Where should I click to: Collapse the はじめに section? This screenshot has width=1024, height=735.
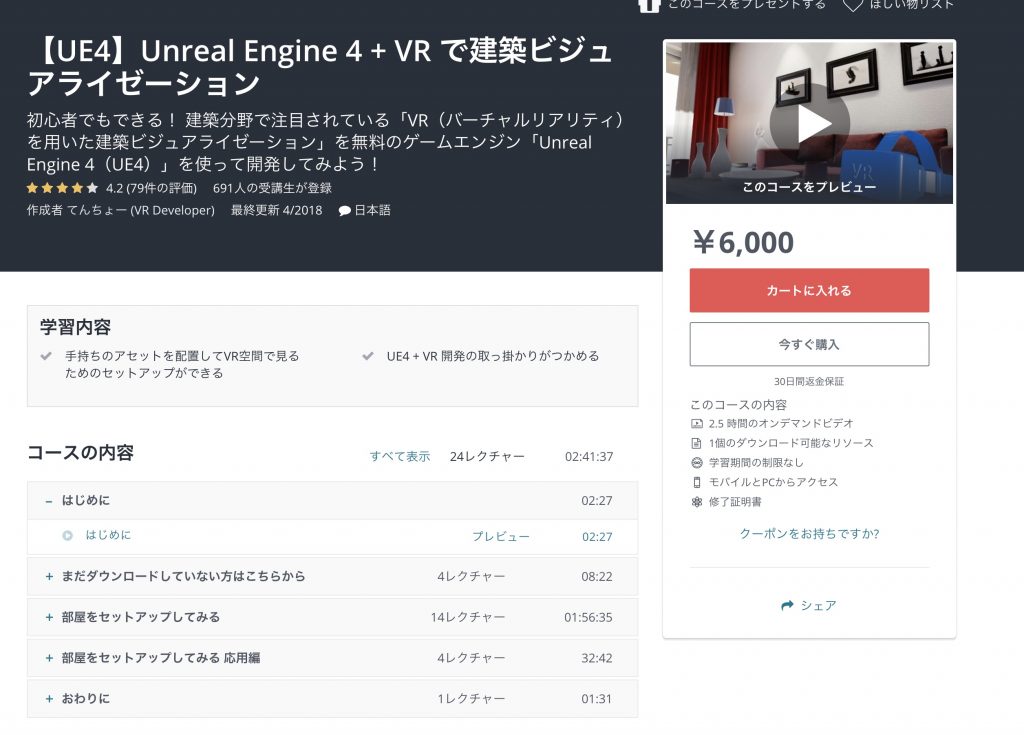[x=48, y=500]
